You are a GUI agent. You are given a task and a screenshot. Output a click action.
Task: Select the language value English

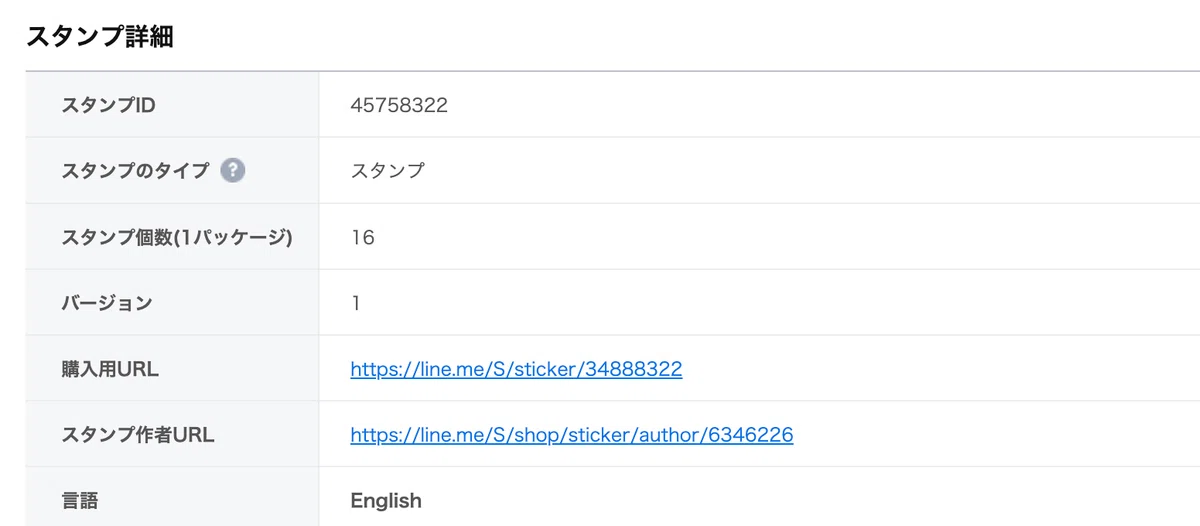[x=386, y=500]
